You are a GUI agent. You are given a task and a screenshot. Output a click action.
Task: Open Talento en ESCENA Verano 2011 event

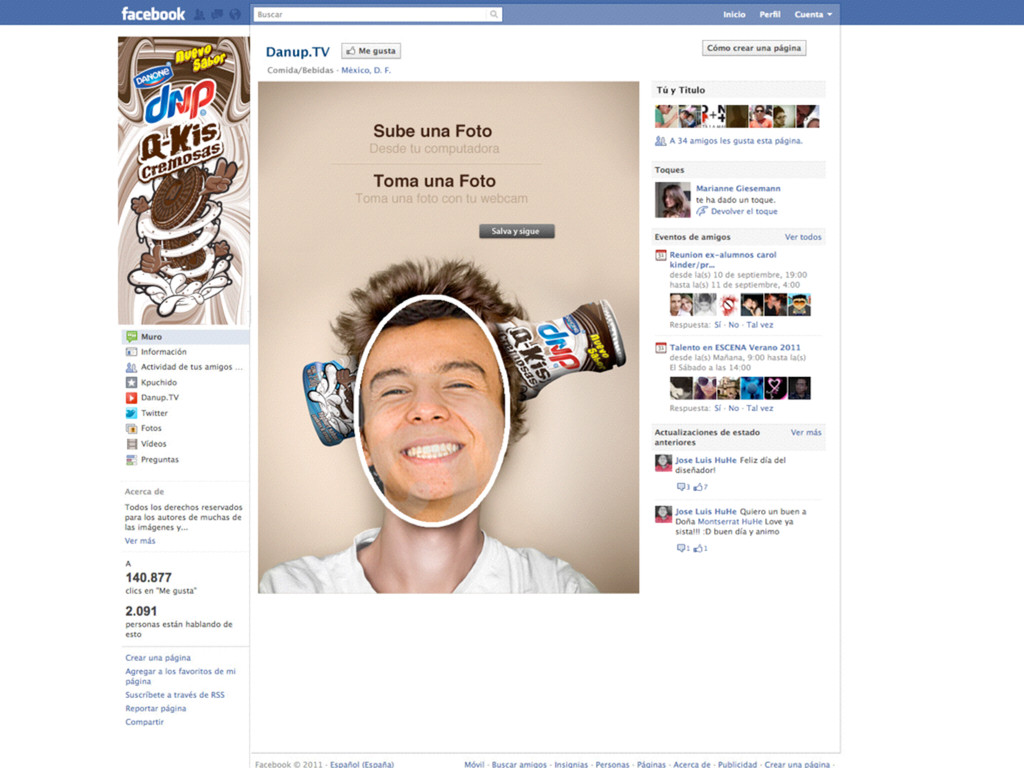pyautogui.click(x=735, y=347)
